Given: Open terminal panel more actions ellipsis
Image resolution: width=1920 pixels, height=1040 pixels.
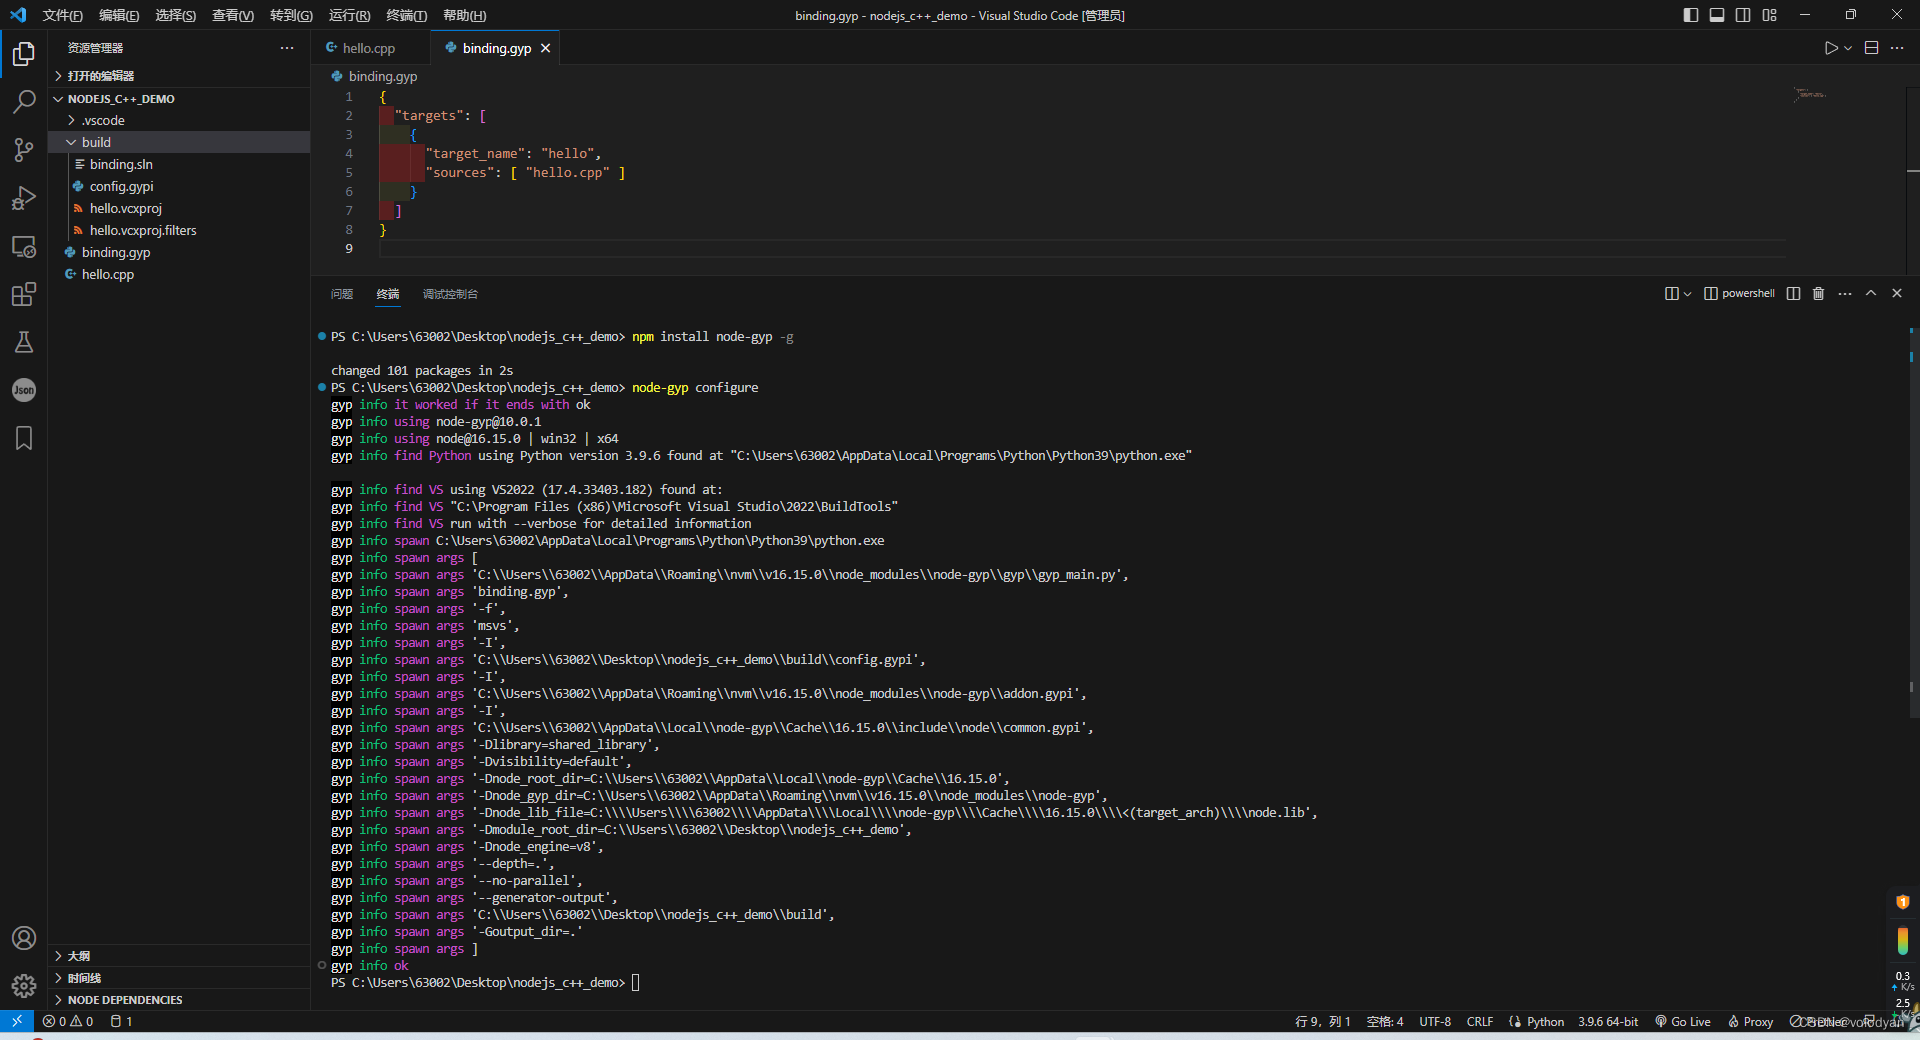Looking at the screenshot, I should 1845,293.
